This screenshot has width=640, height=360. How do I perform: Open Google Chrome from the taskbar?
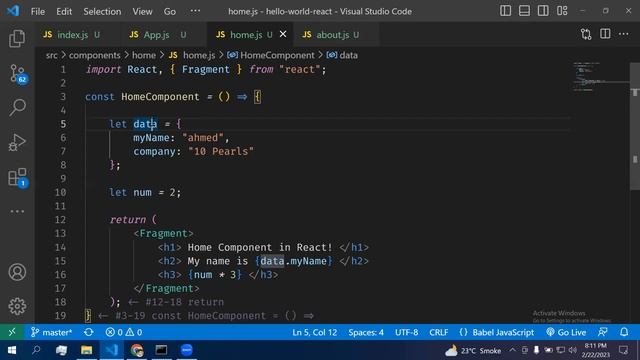click(137, 350)
